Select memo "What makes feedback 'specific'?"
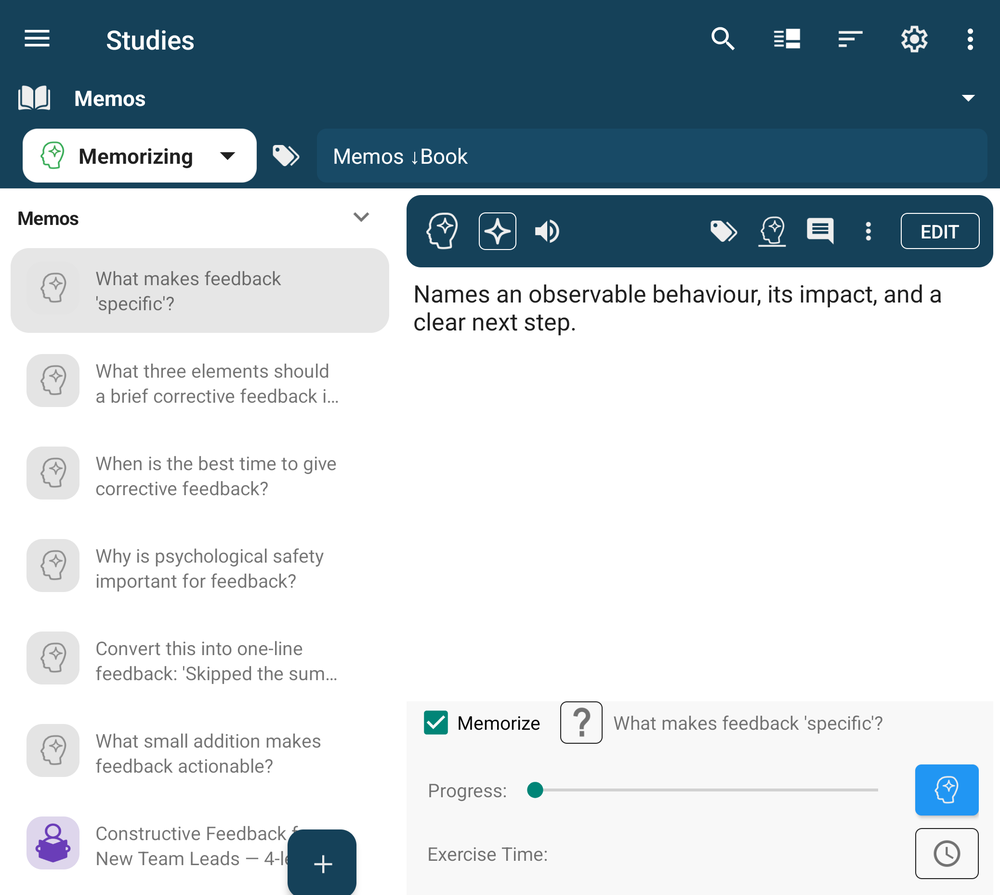Image resolution: width=1000 pixels, height=895 pixels. [200, 290]
